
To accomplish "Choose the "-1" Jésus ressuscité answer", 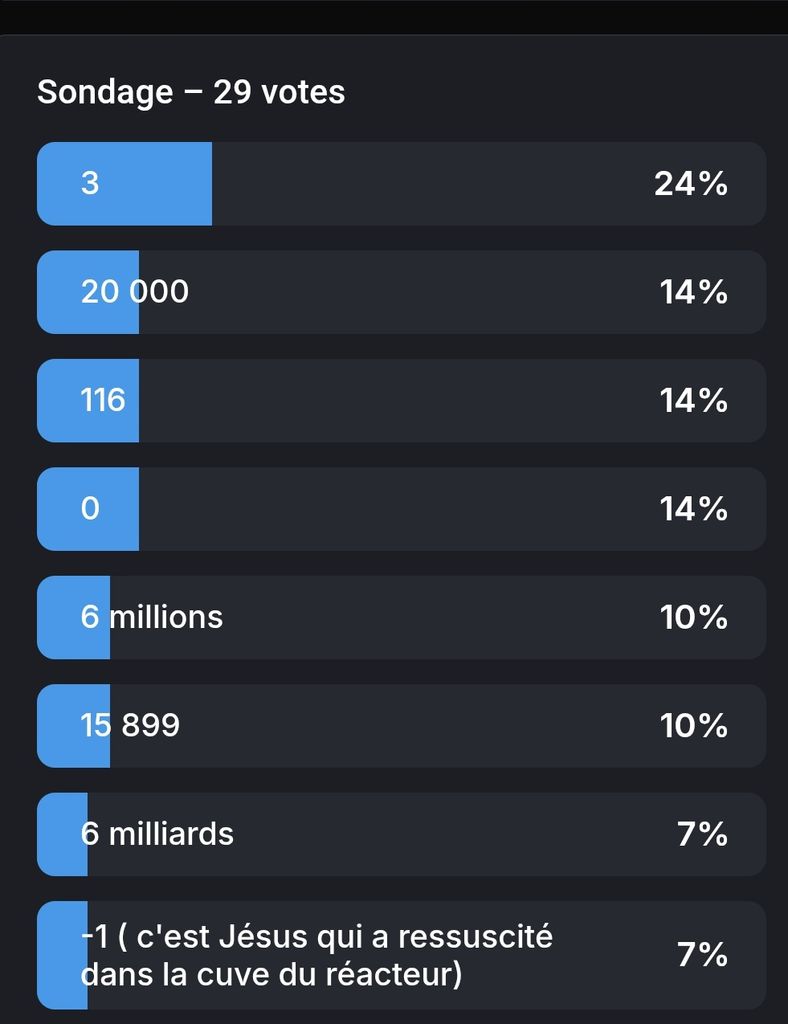I will pos(316,955).
